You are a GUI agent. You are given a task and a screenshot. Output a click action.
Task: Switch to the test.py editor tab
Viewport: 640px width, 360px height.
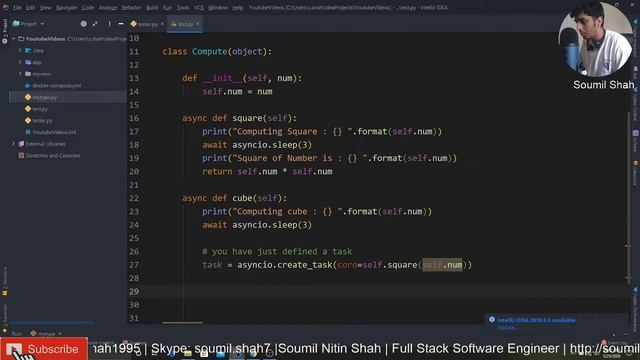(x=184, y=24)
